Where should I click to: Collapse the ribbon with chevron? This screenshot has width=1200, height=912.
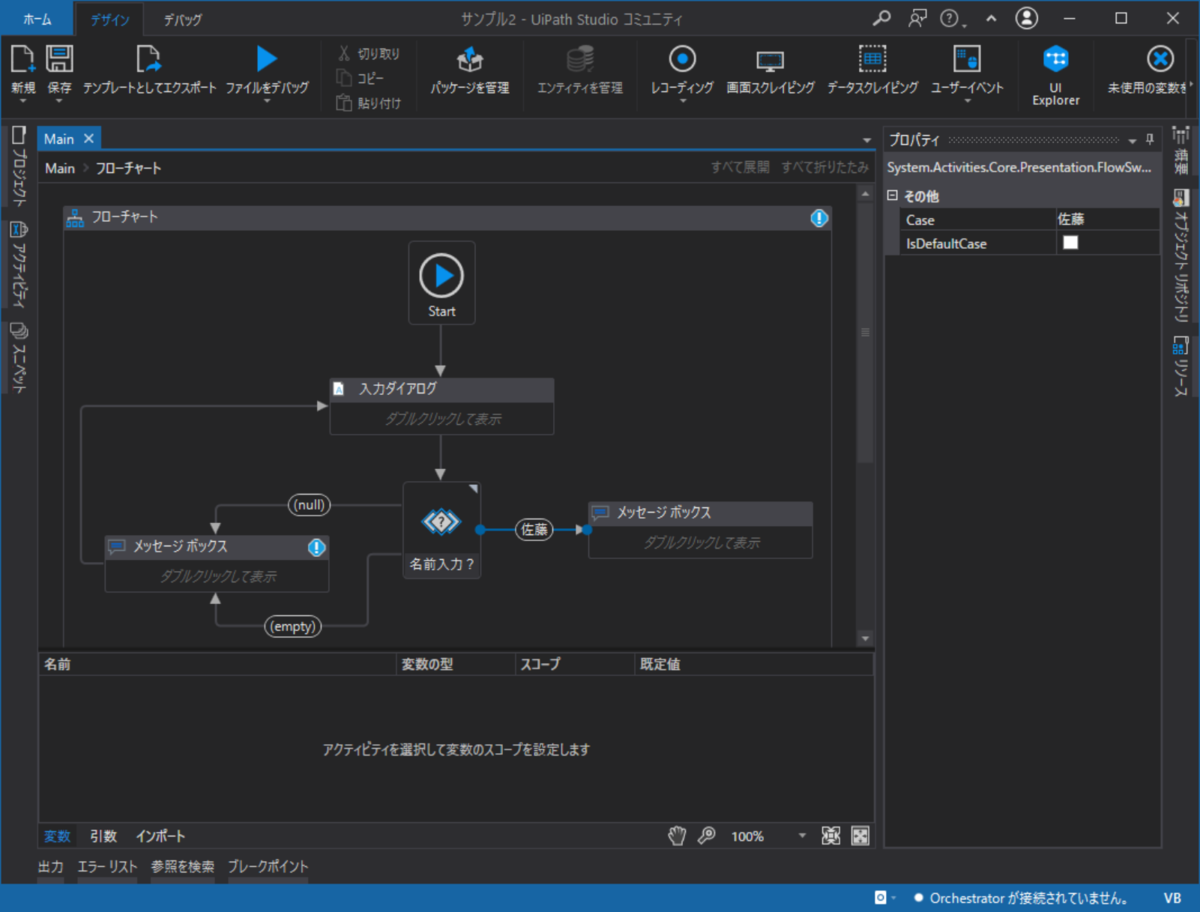[991, 18]
